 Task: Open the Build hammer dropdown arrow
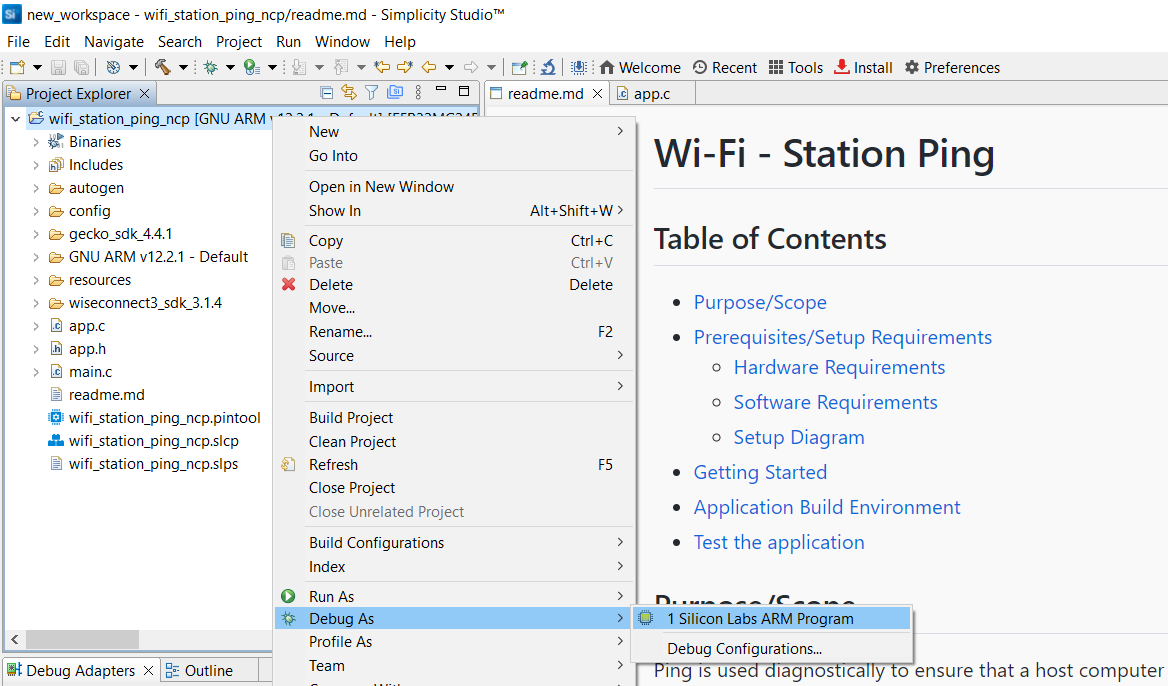183,67
